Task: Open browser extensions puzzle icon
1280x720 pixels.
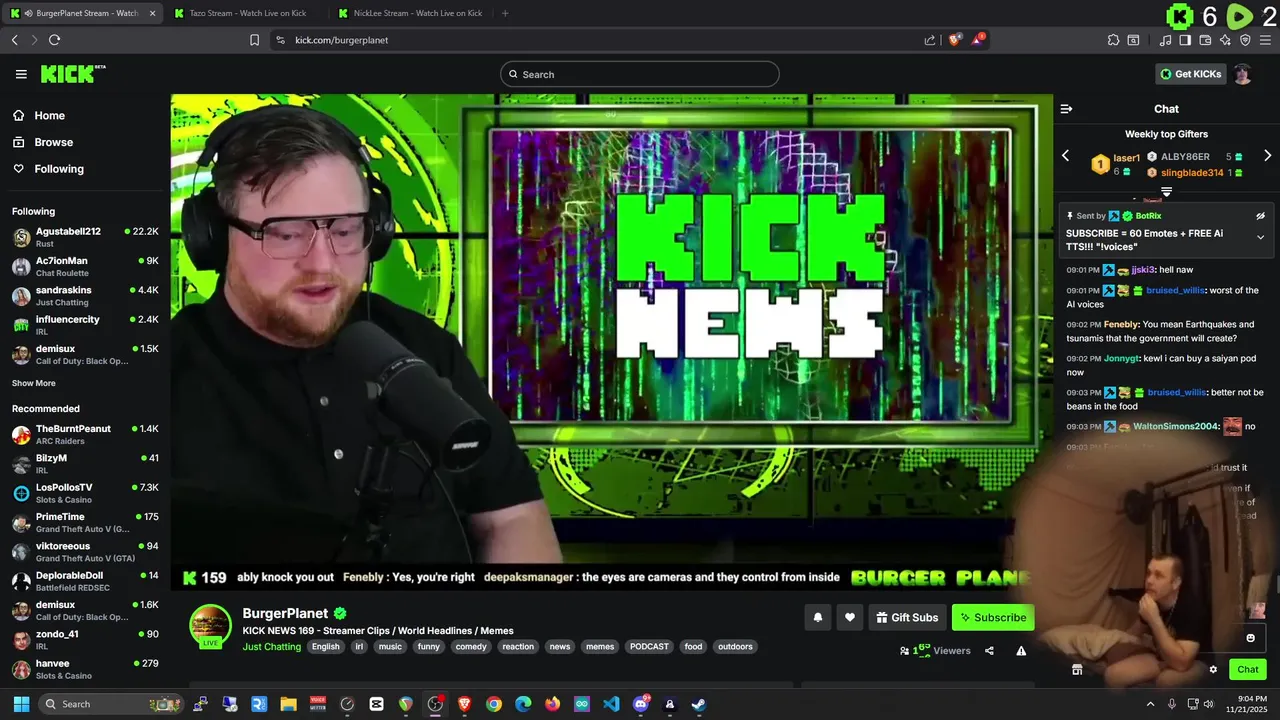Action: tap(1113, 40)
